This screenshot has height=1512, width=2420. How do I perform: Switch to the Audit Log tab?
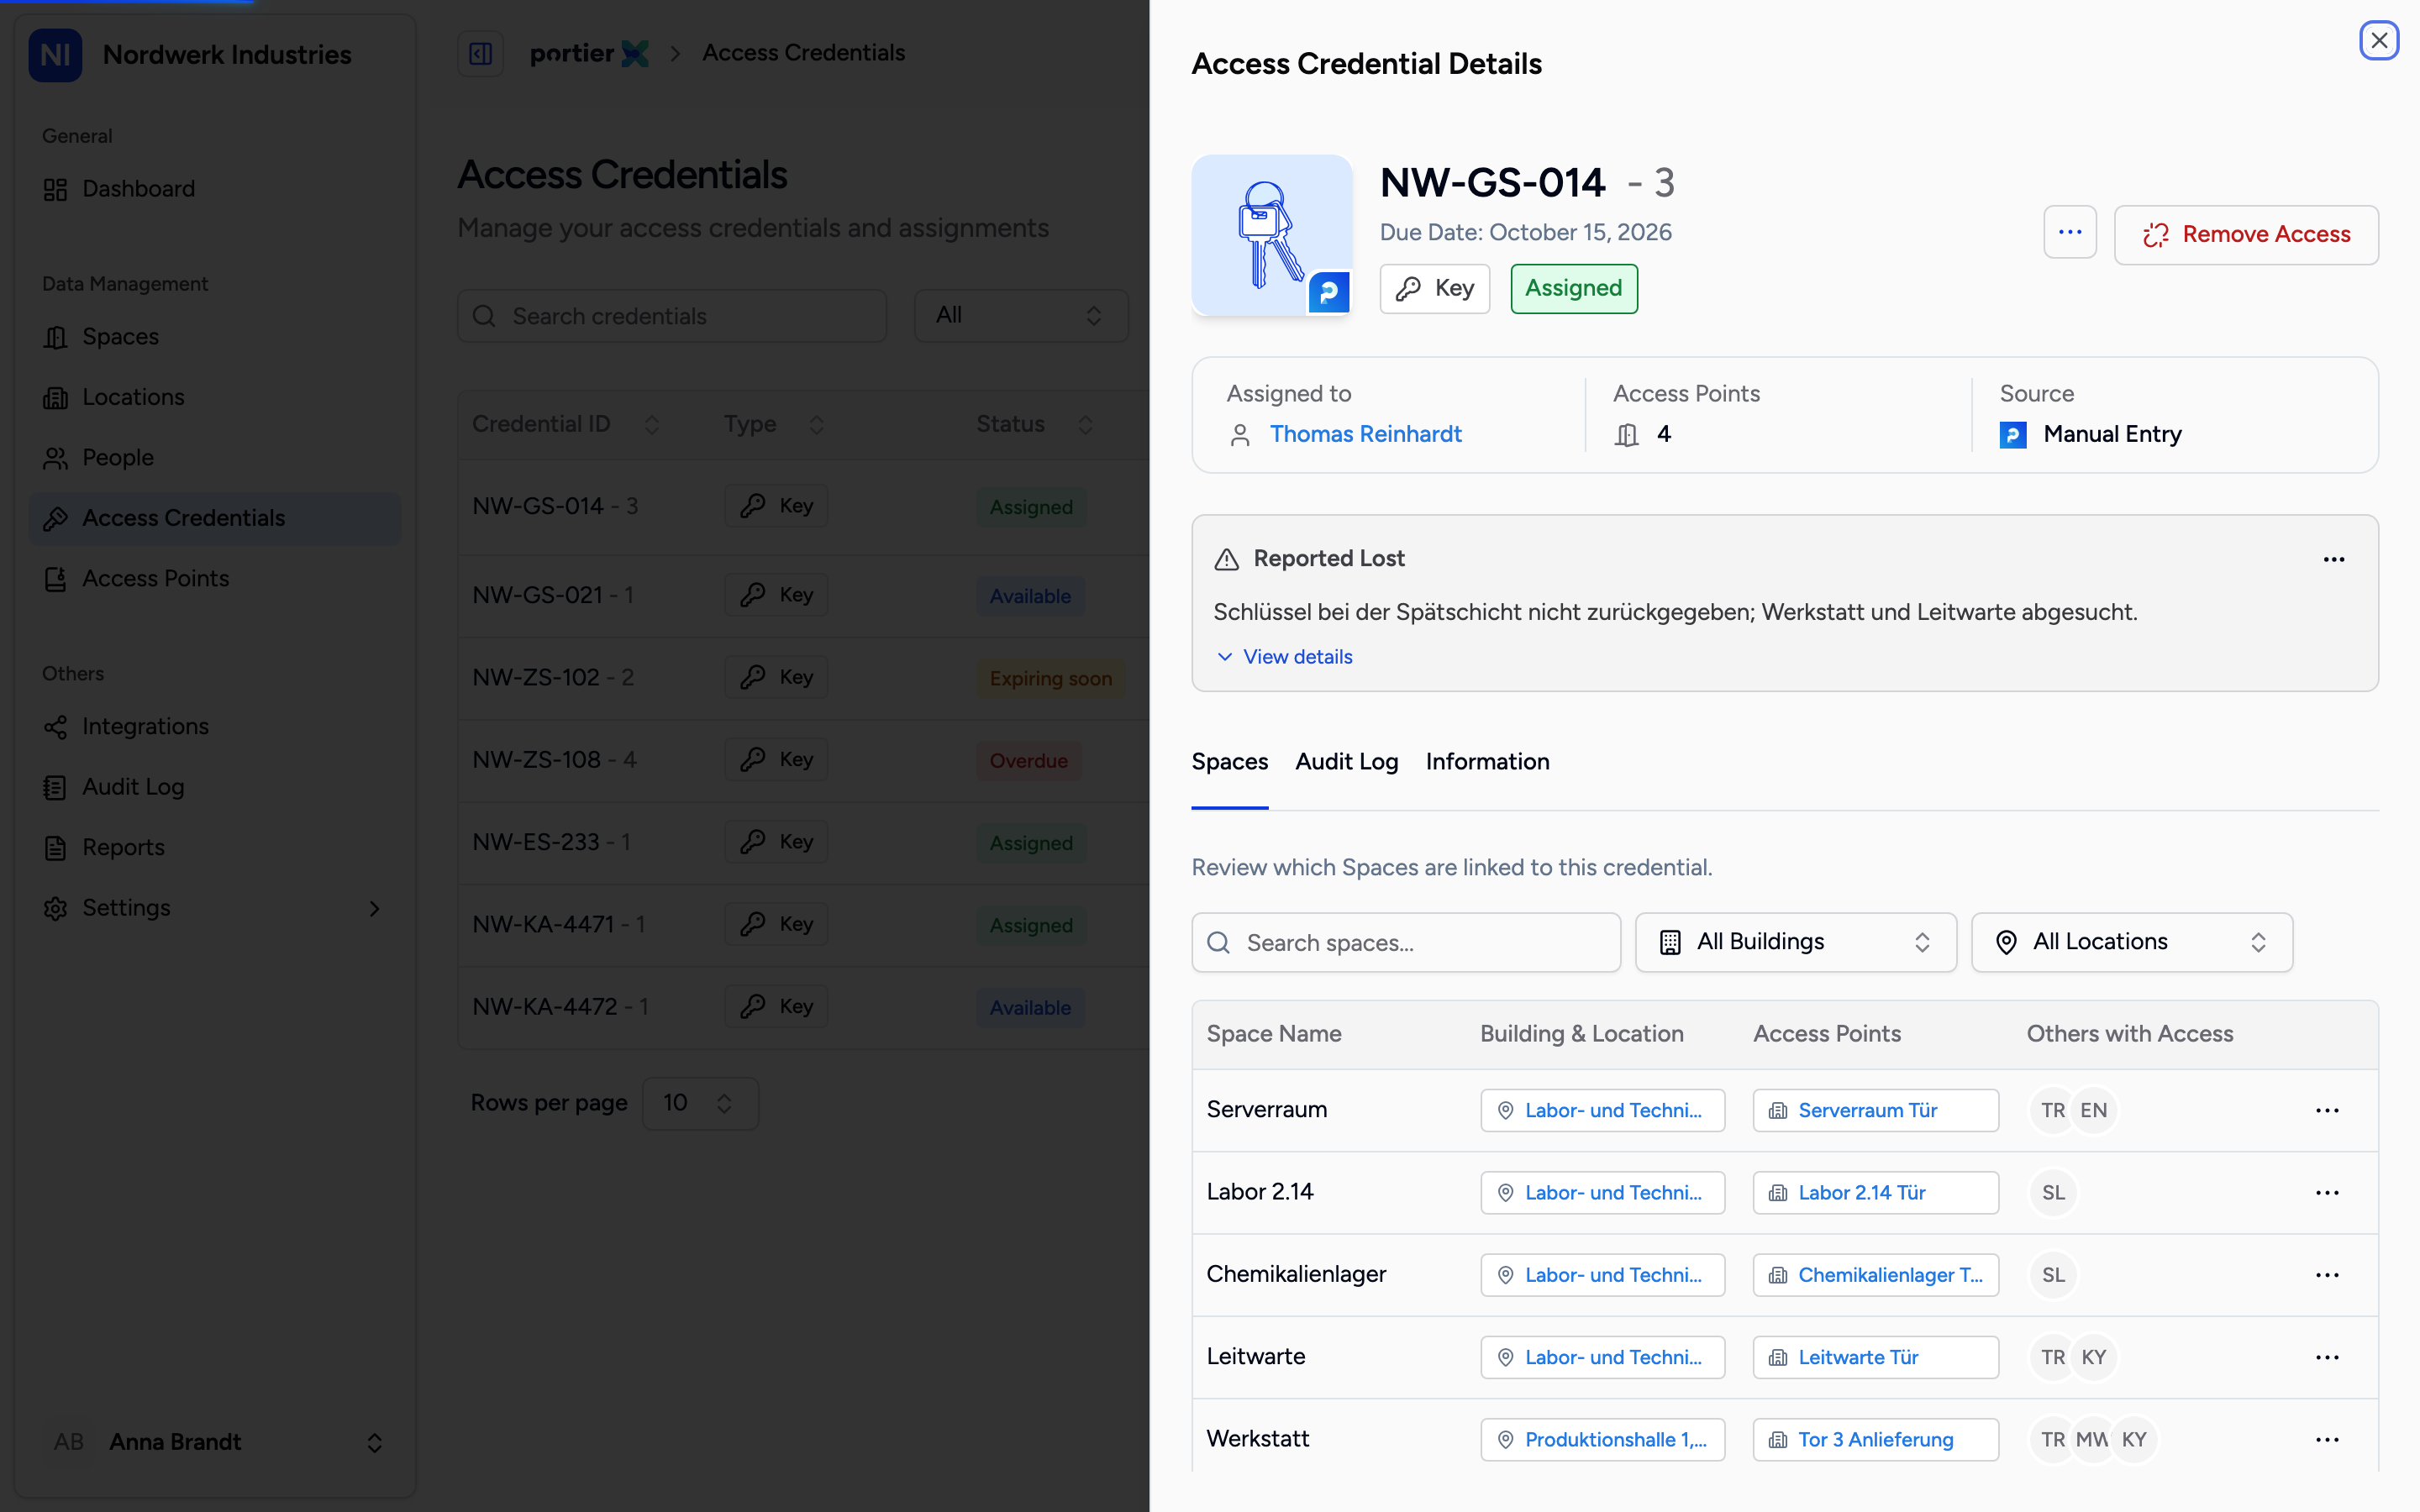point(1346,762)
